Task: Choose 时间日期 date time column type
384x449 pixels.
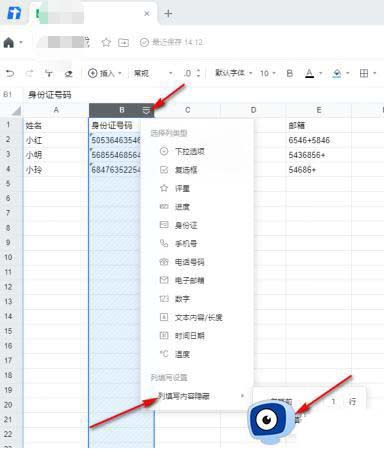Action: pos(197,336)
